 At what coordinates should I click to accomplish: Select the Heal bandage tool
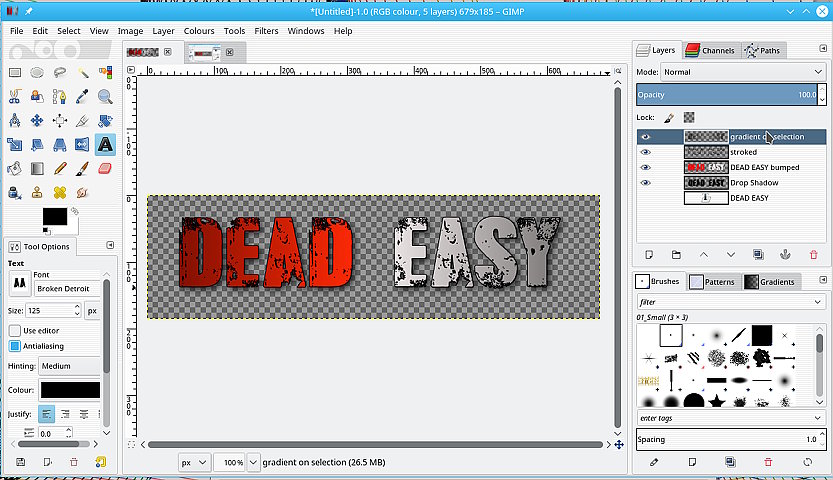60,192
